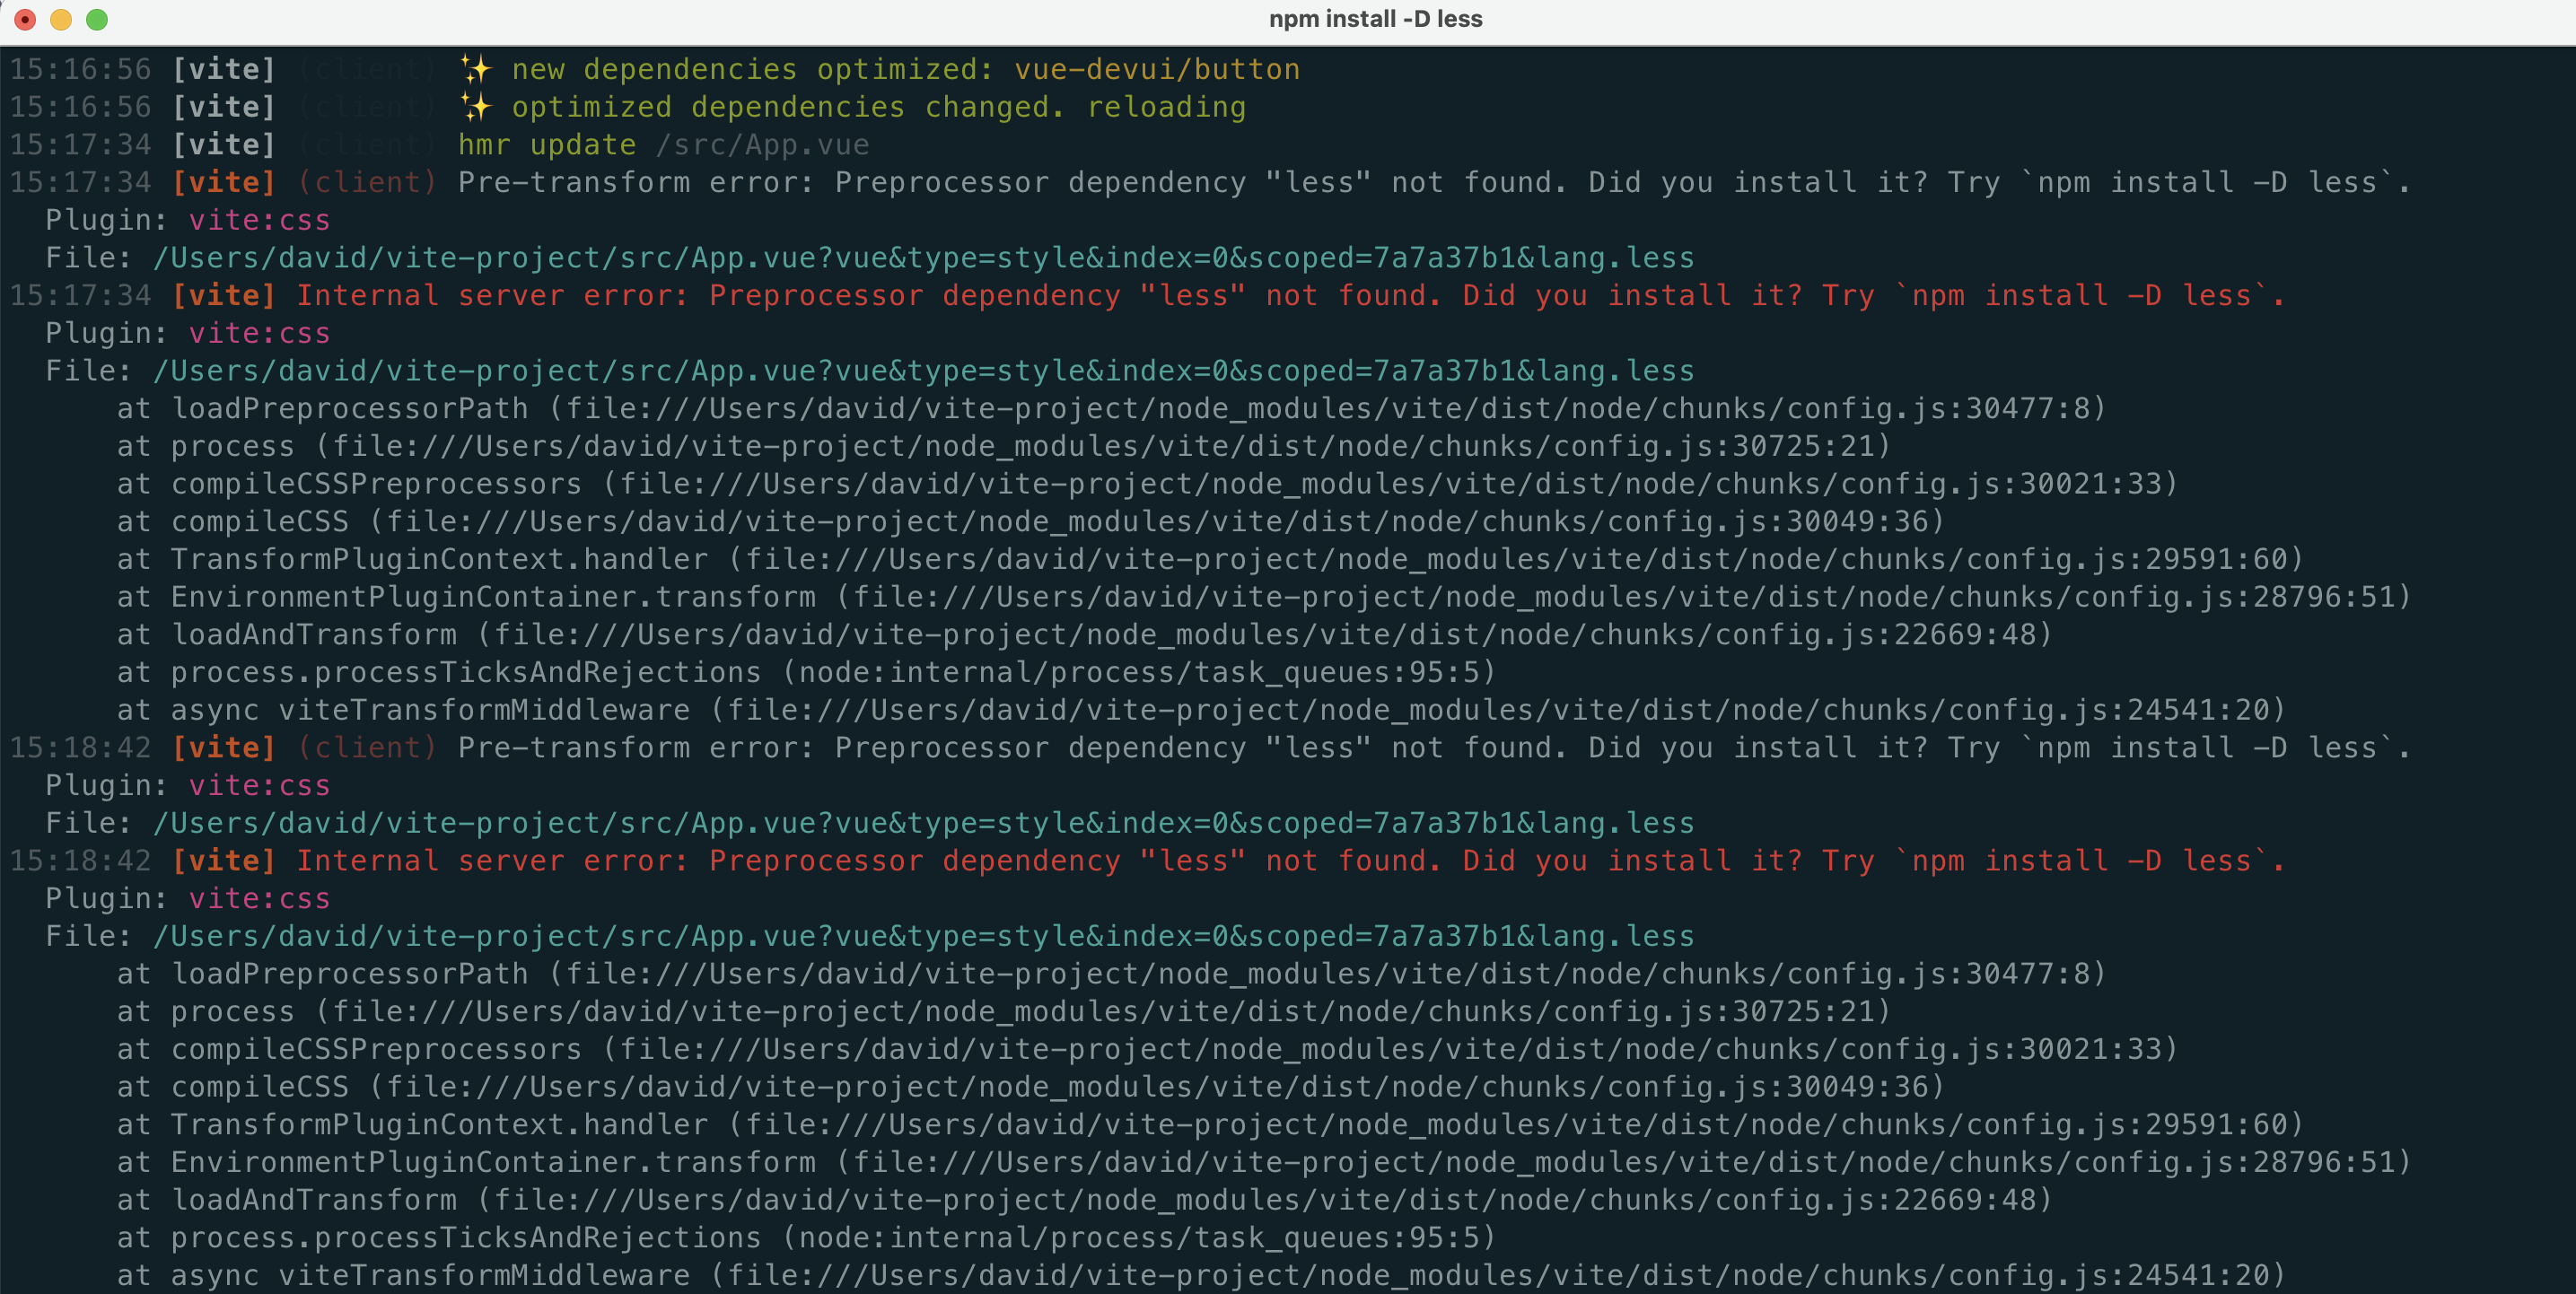This screenshot has height=1294, width=2576.
Task: Click '(client)' label on 15:17:34 Pre-transform error
Action: (x=367, y=182)
